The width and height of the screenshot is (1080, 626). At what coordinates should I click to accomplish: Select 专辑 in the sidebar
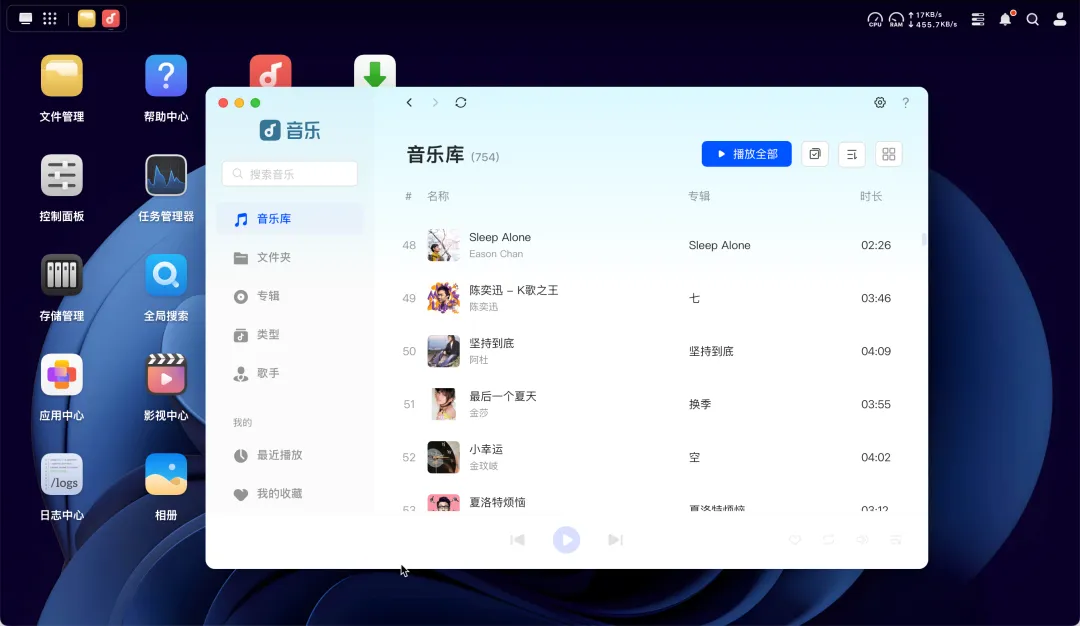pyautogui.click(x=290, y=296)
